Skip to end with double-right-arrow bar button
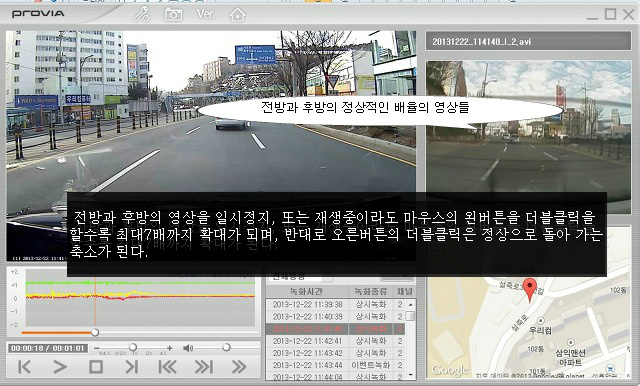Viewport: 640px width, 386px height. tap(203, 367)
